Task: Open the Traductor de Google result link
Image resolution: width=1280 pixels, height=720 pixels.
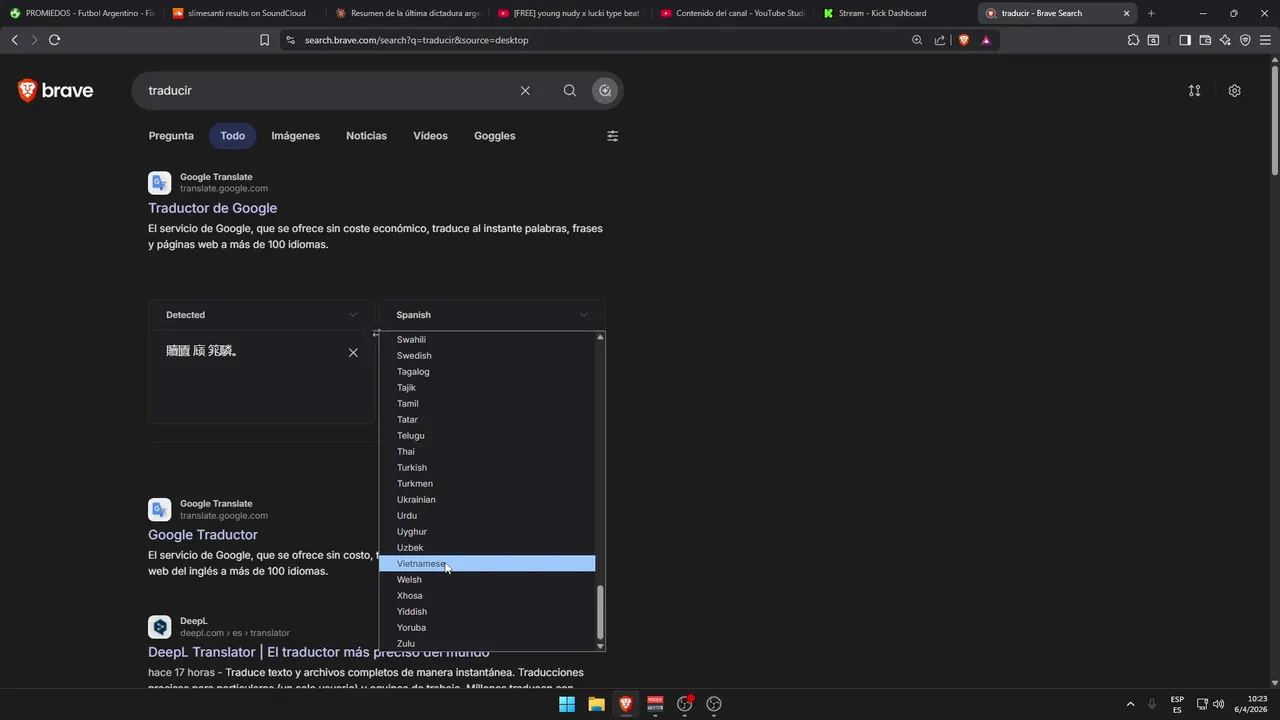Action: (213, 208)
